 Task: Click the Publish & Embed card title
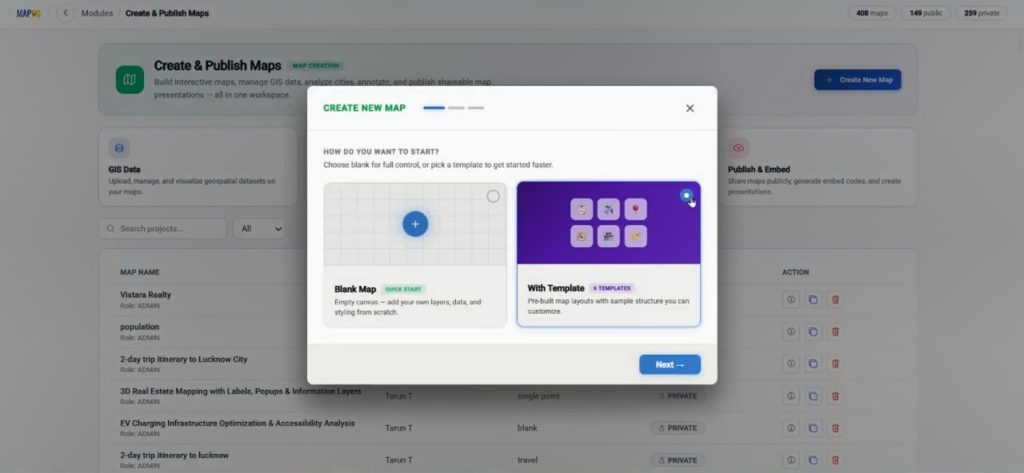tap(759, 169)
